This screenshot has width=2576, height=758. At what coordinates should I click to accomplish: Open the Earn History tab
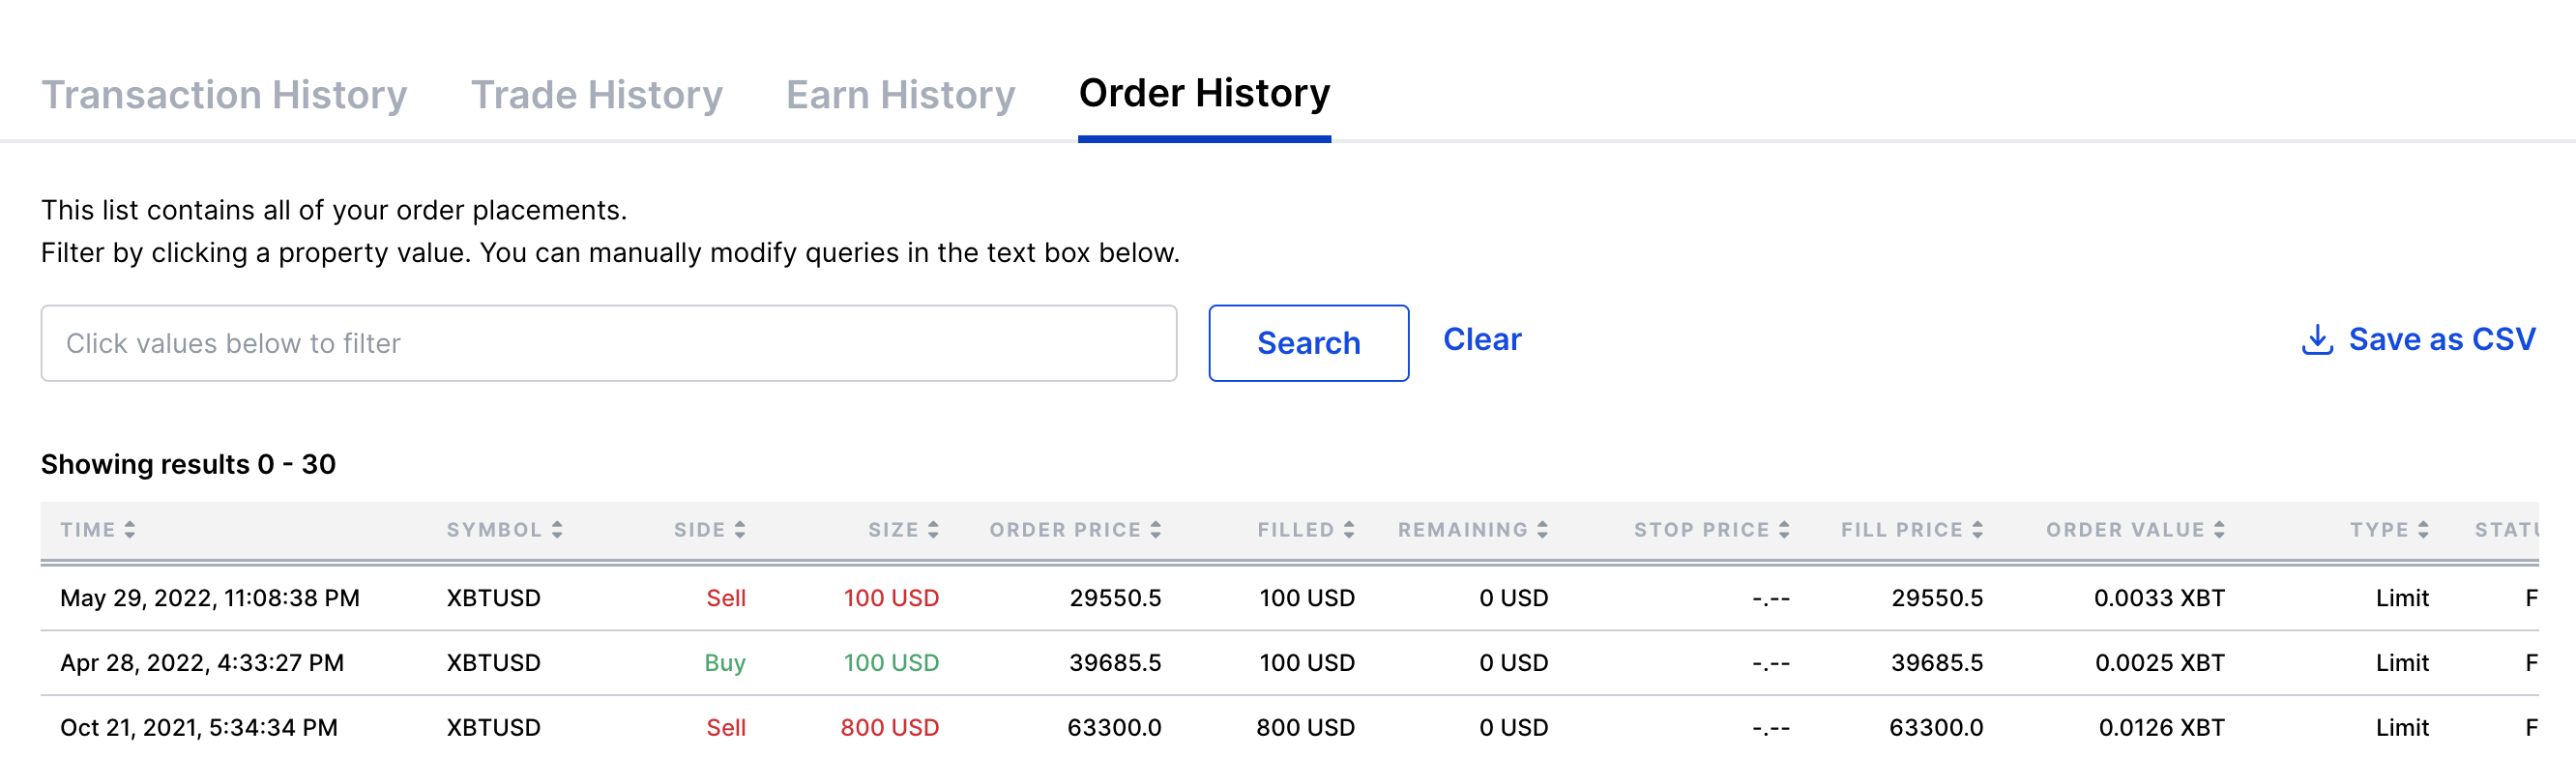click(900, 95)
